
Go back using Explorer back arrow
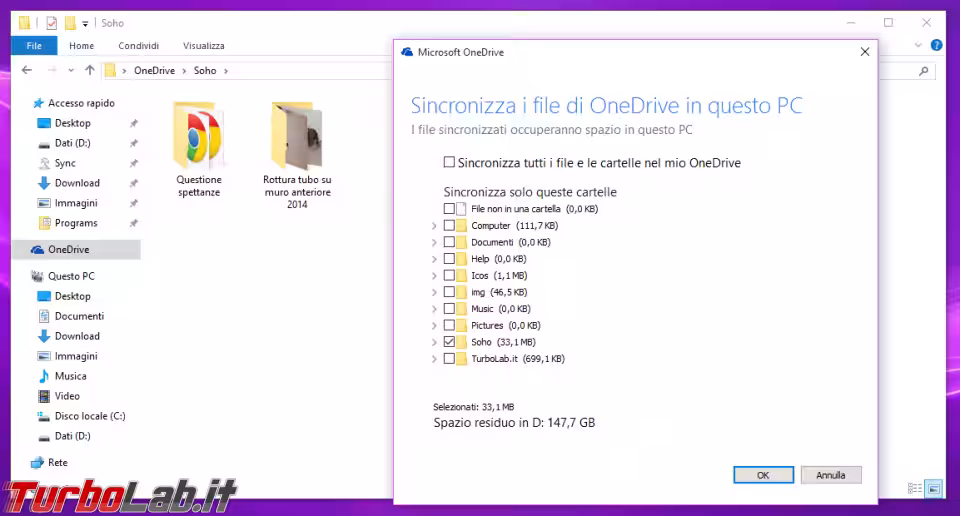point(26,70)
